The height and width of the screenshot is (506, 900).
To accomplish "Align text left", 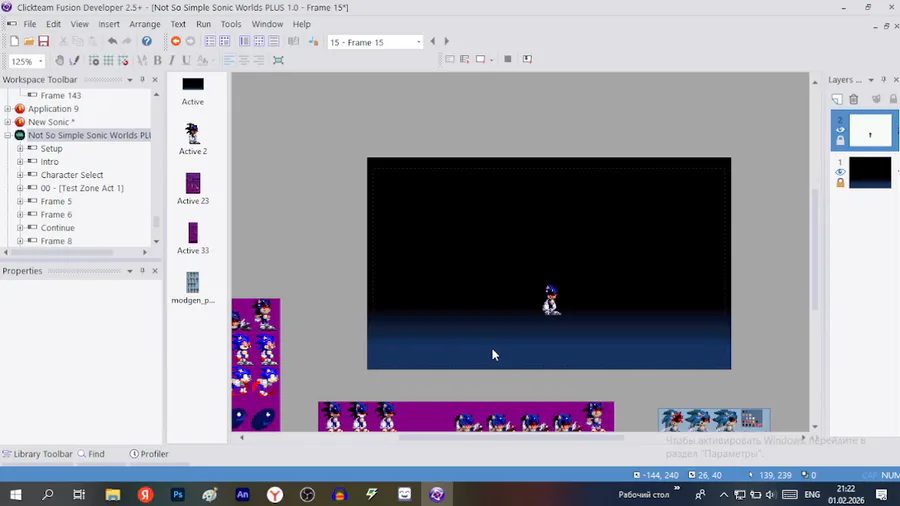I will [228, 60].
